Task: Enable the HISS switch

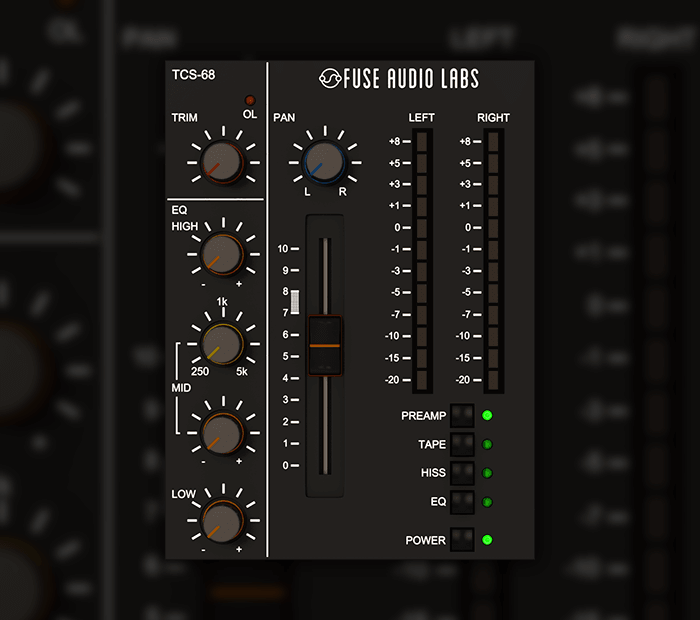Action: (x=462, y=472)
